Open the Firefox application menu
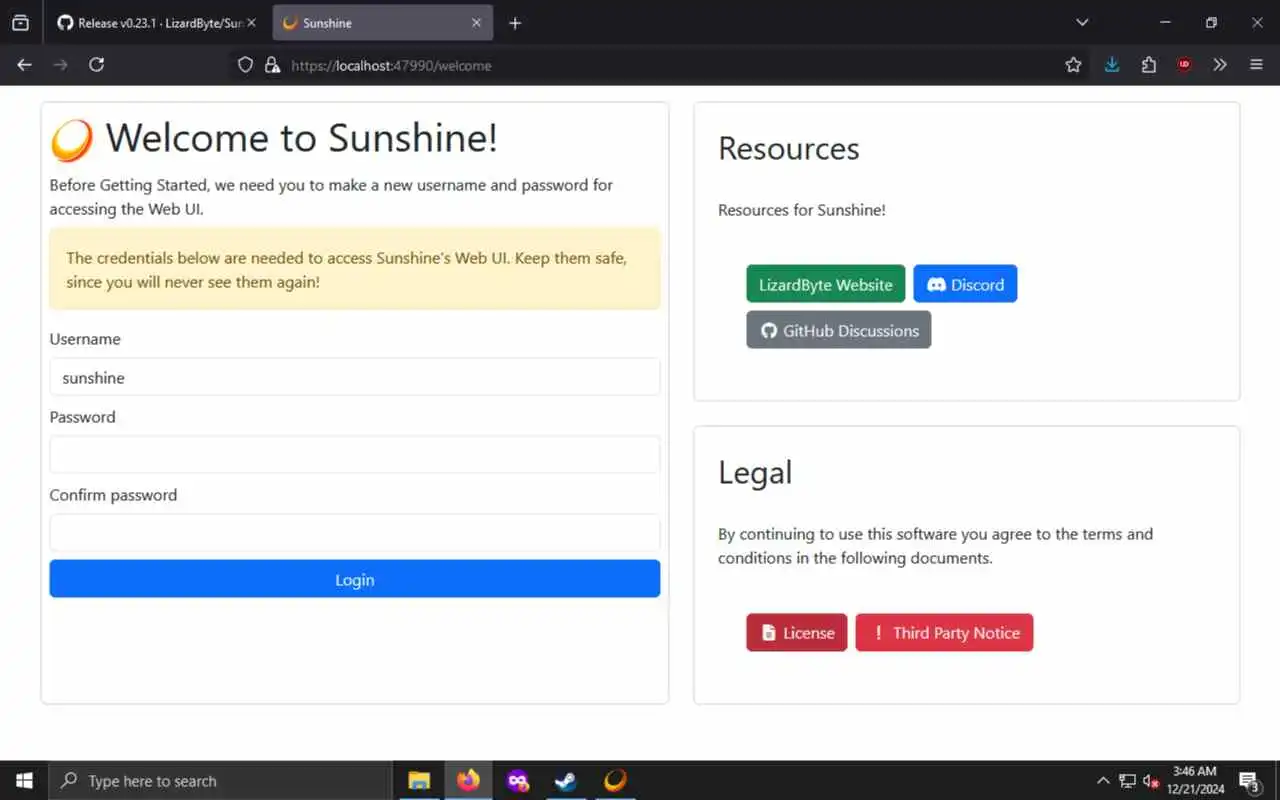This screenshot has height=800, width=1280. pos(1257,65)
